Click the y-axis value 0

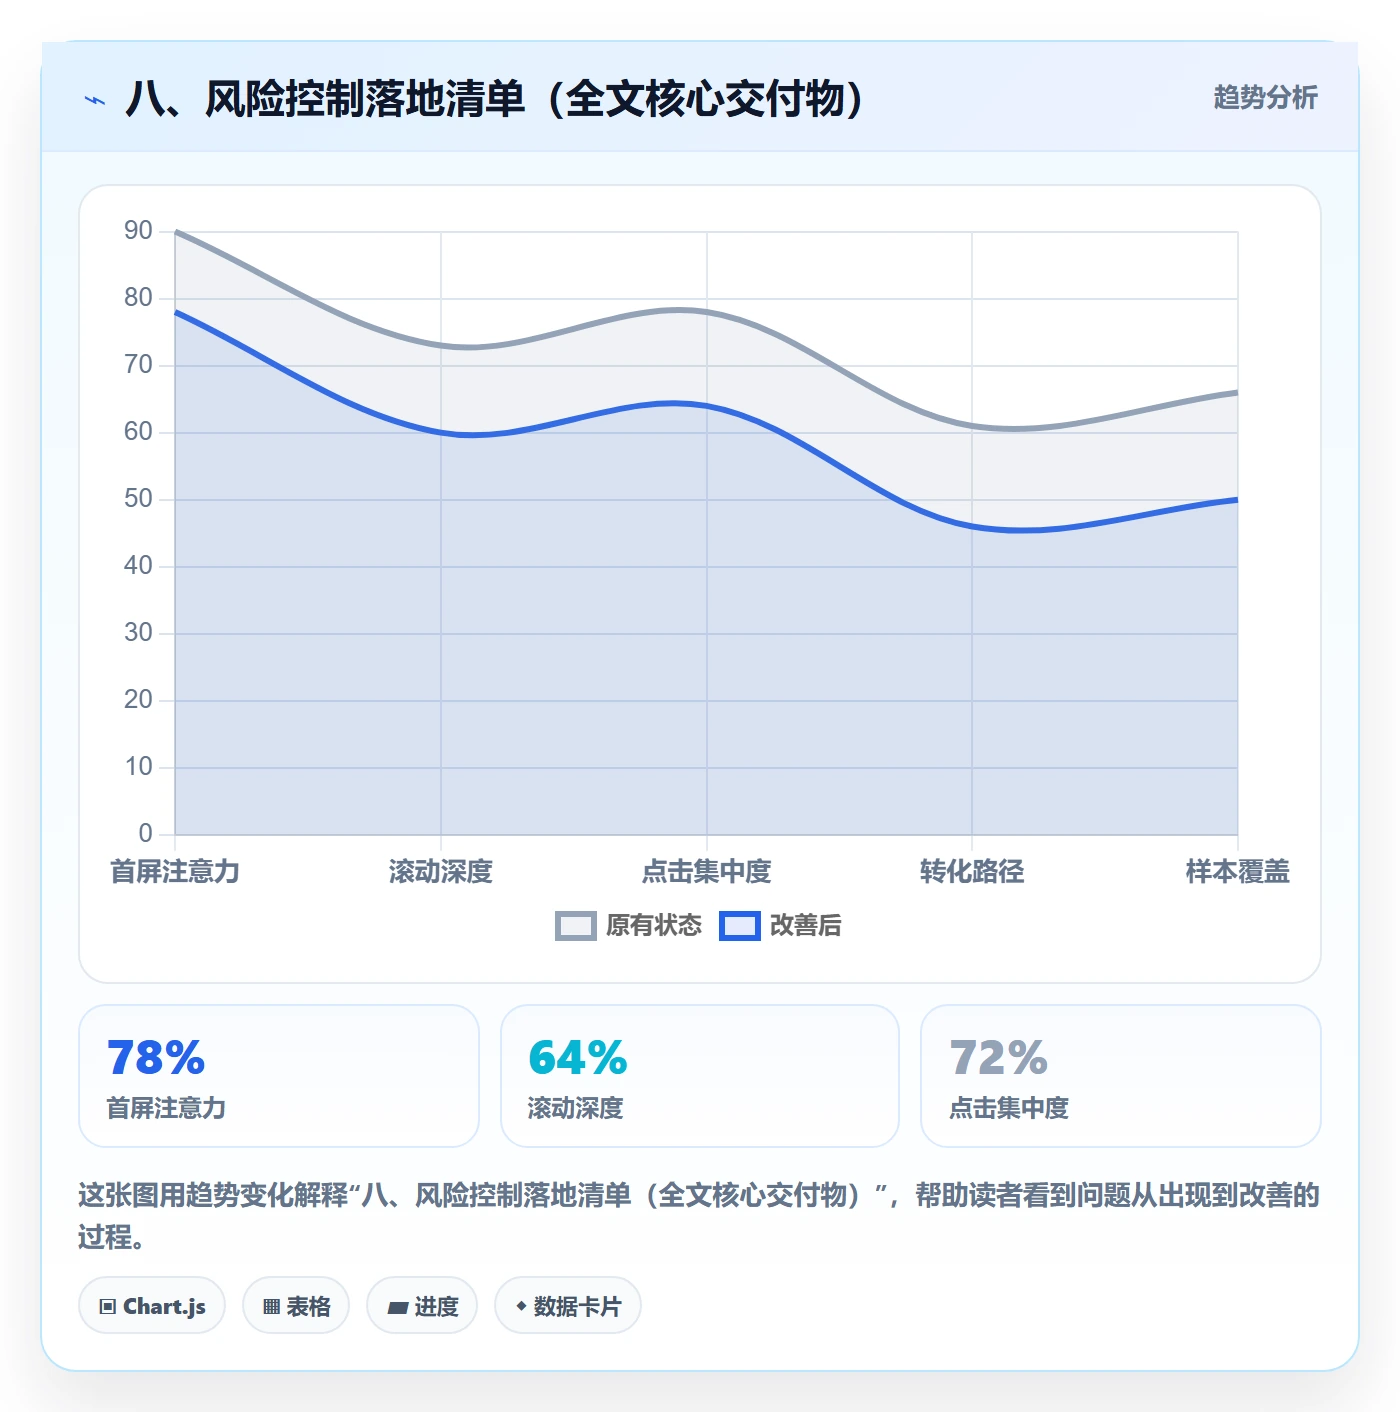click(x=146, y=833)
